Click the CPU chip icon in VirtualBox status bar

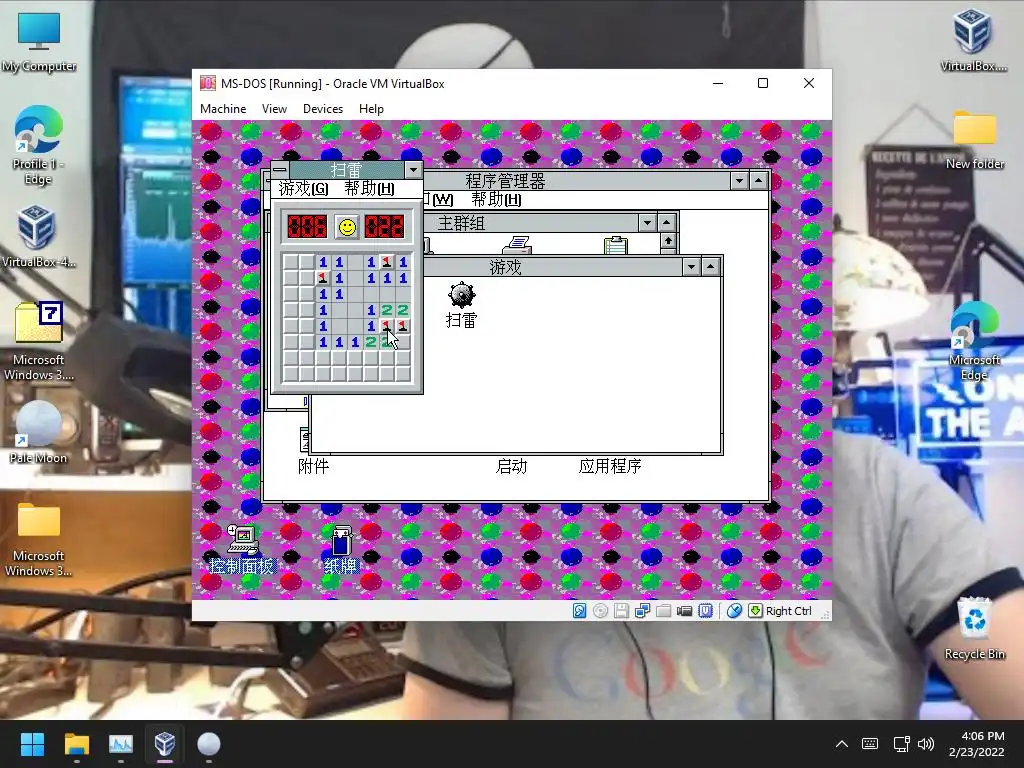(x=705, y=611)
